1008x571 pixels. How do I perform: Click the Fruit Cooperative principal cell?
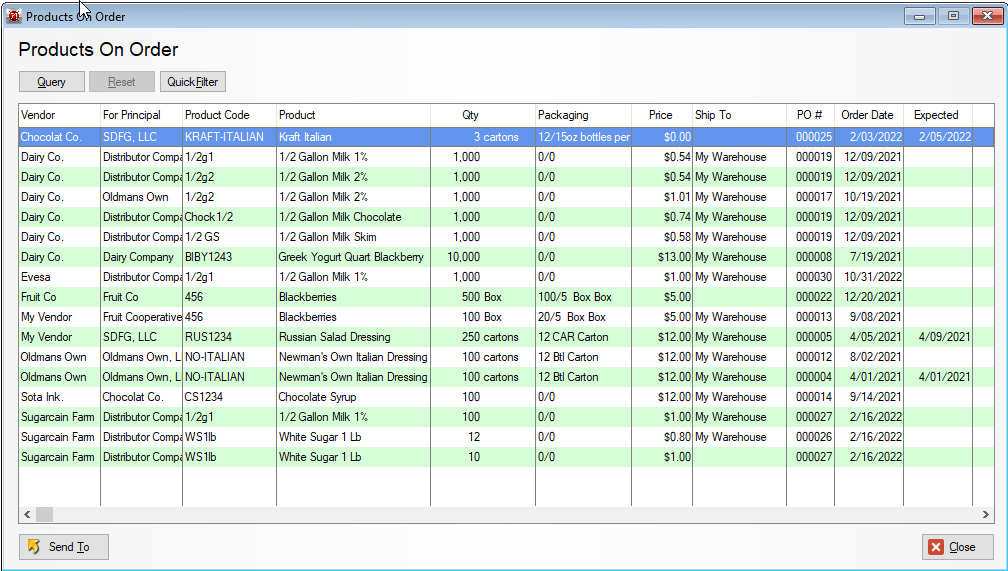click(141, 317)
